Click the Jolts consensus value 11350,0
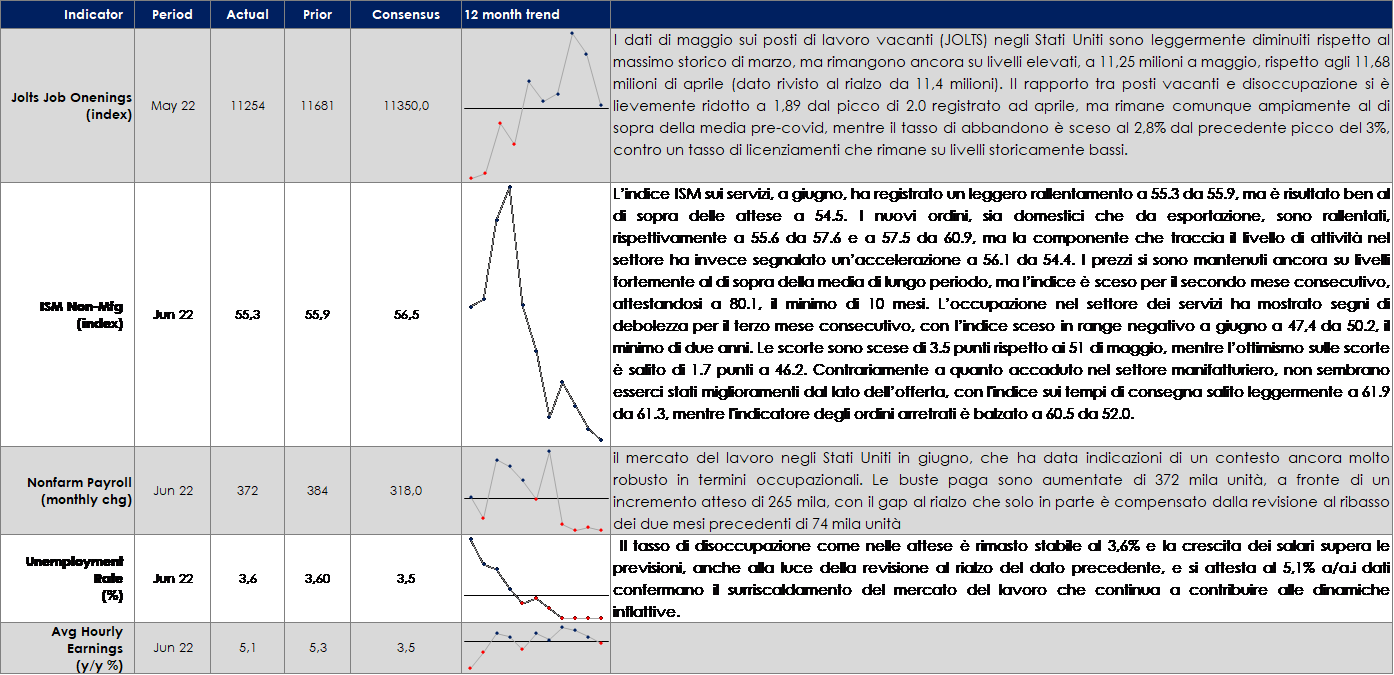 [405, 105]
